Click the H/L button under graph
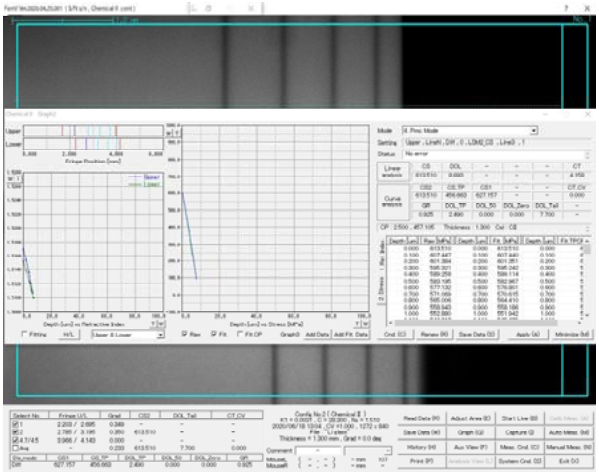The height and width of the screenshot is (472, 599). 69,335
